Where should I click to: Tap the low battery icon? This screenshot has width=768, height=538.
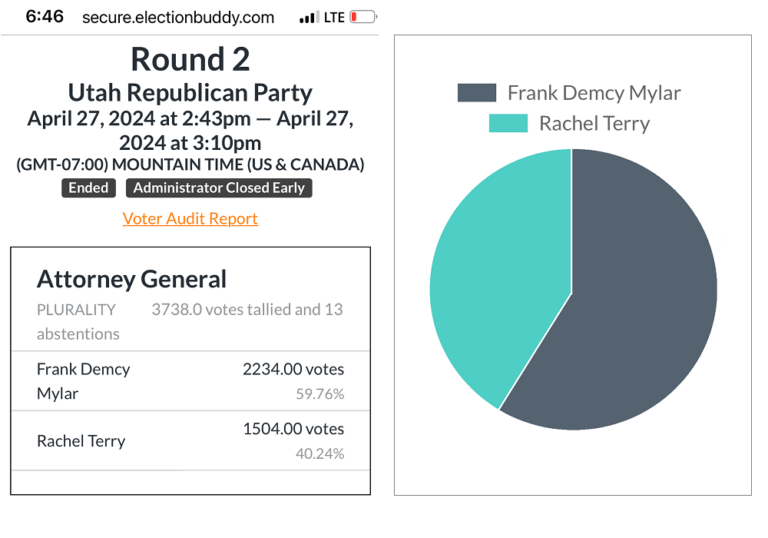pos(362,18)
